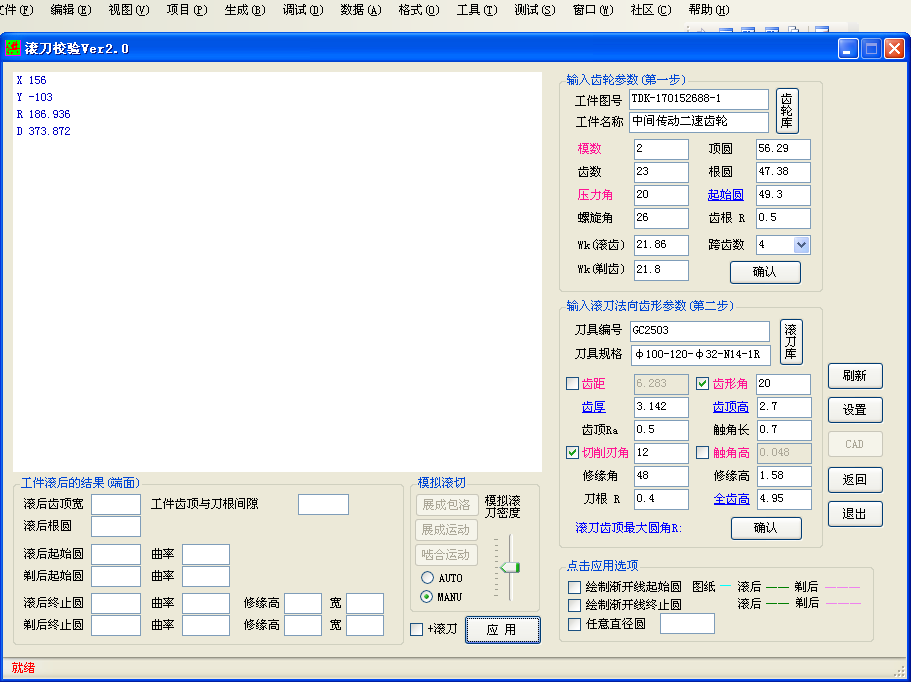911x682 pixels.
Task: Click the 应用 apply button
Action: click(503, 630)
